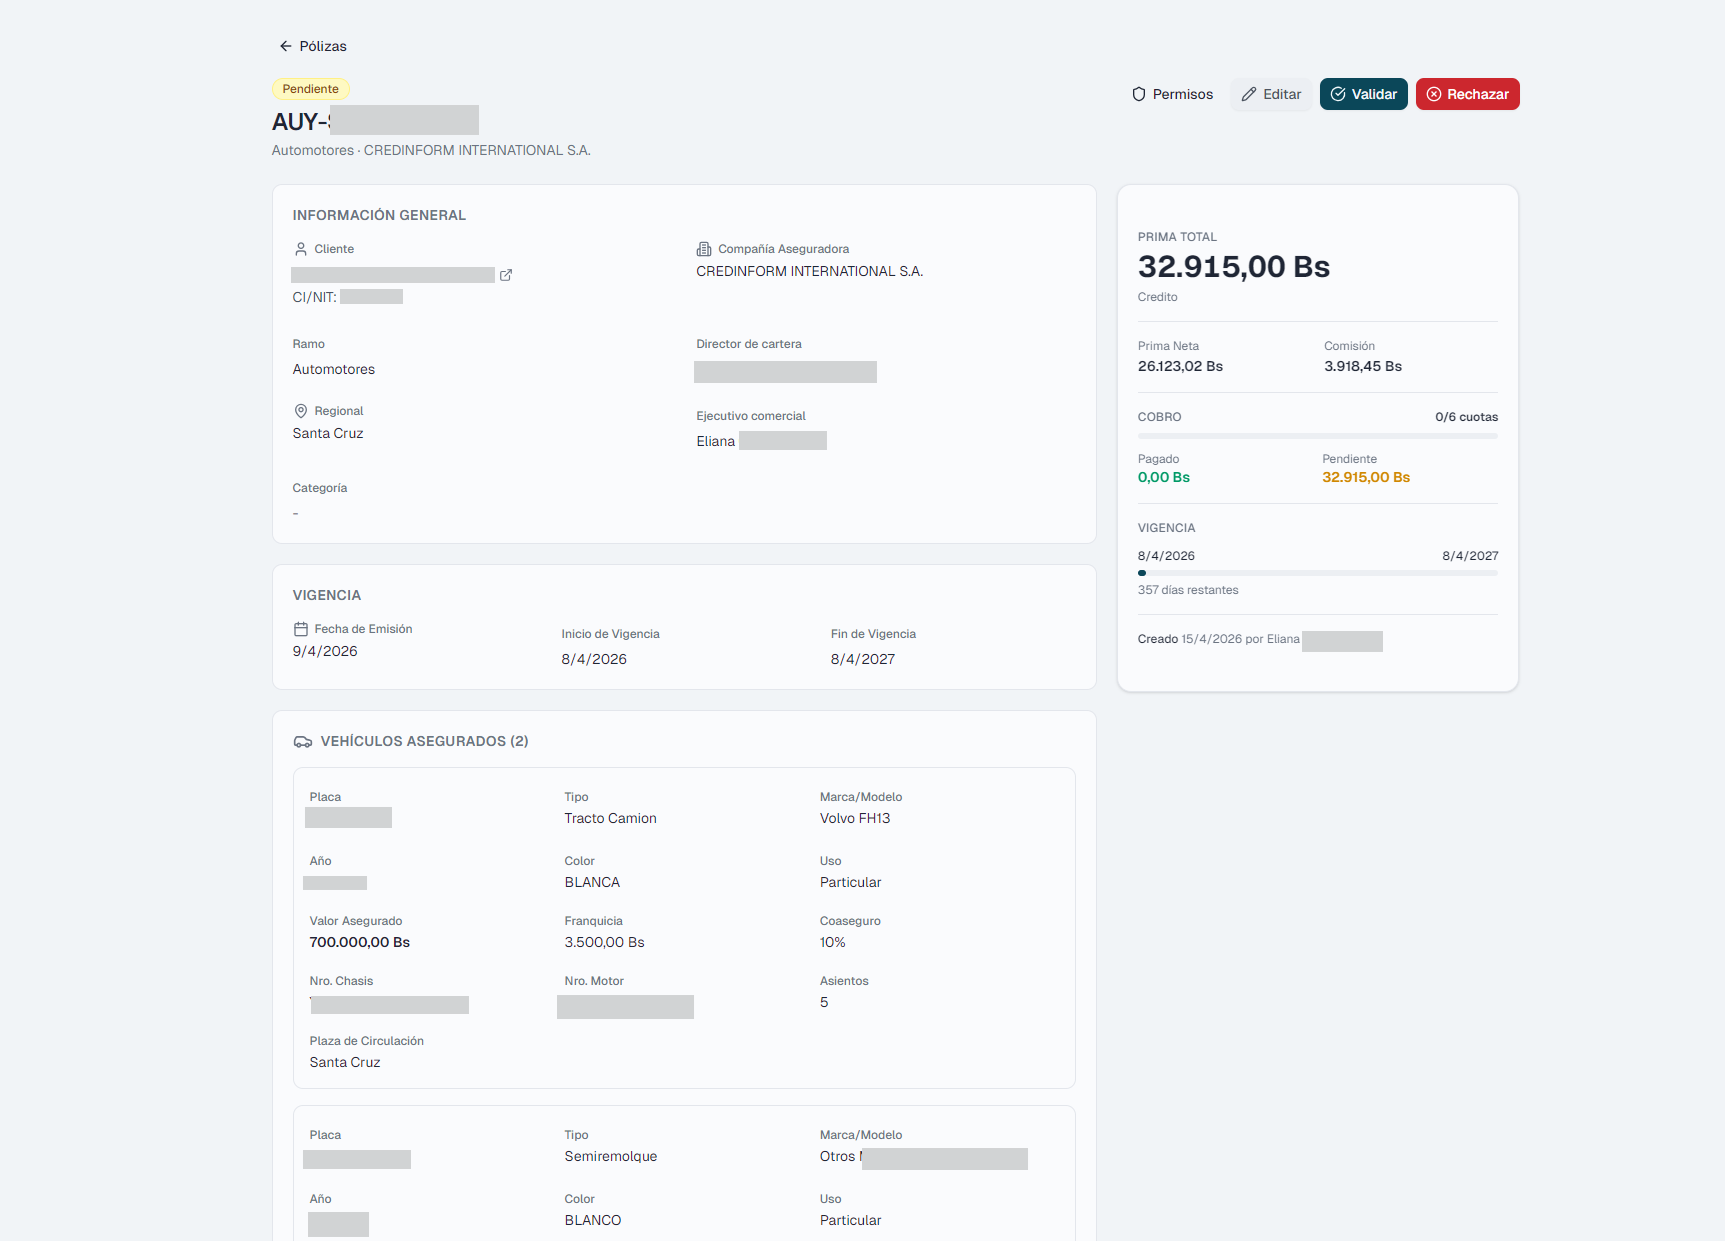Open the policy editor via Editar

1271,94
